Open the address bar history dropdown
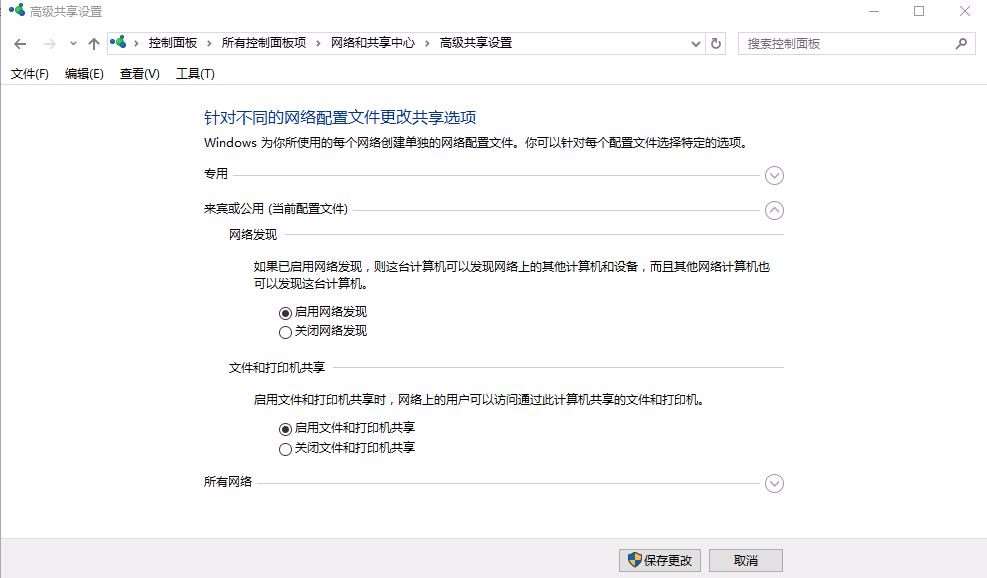987x578 pixels. click(x=696, y=43)
